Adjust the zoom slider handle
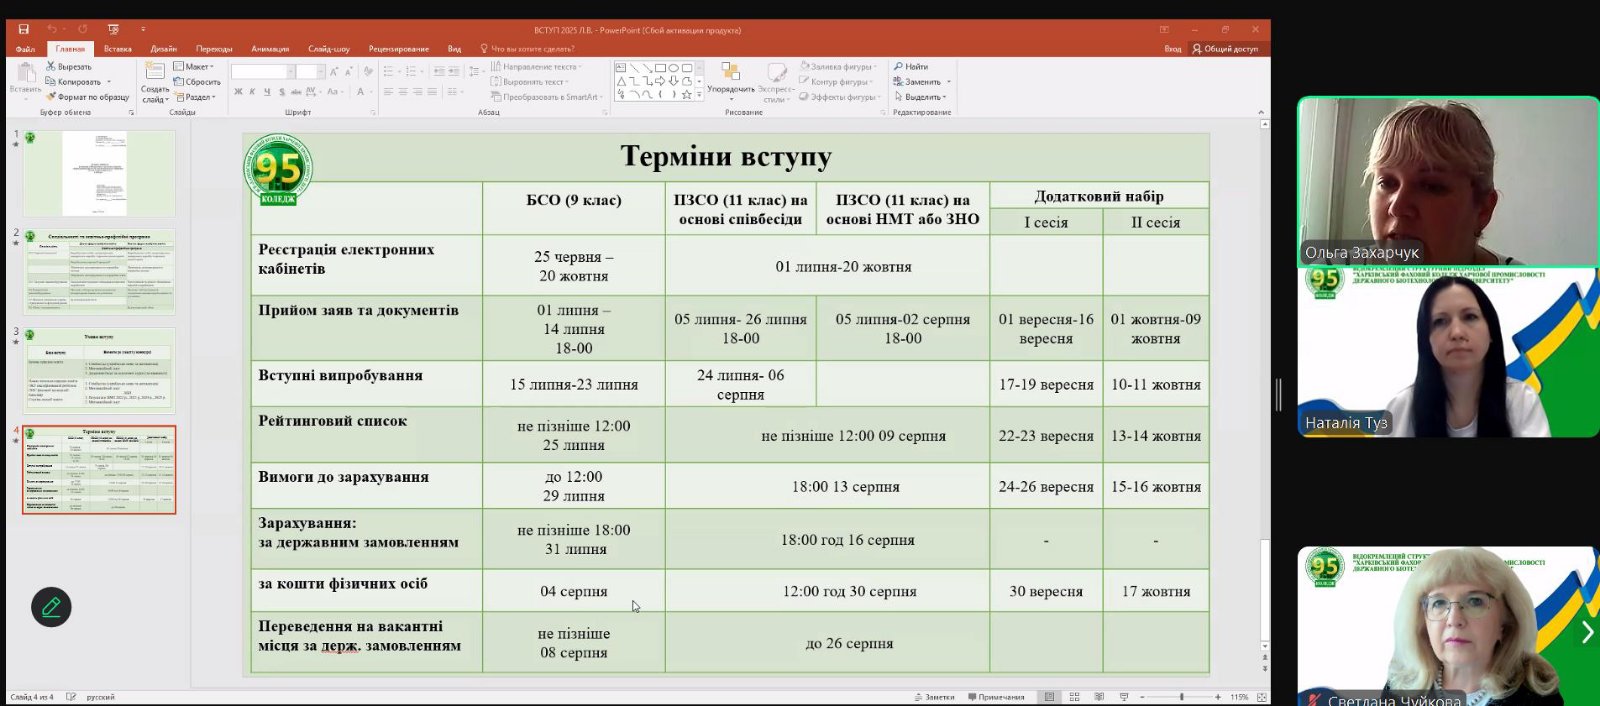 (x=1181, y=697)
